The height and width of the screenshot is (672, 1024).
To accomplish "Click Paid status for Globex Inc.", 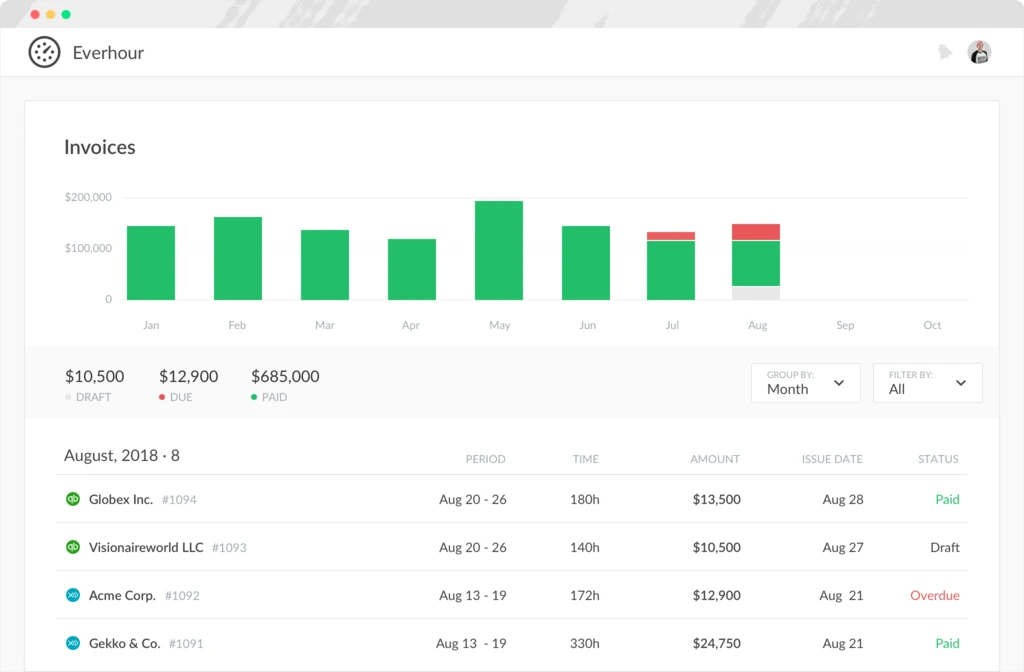I will coord(947,500).
